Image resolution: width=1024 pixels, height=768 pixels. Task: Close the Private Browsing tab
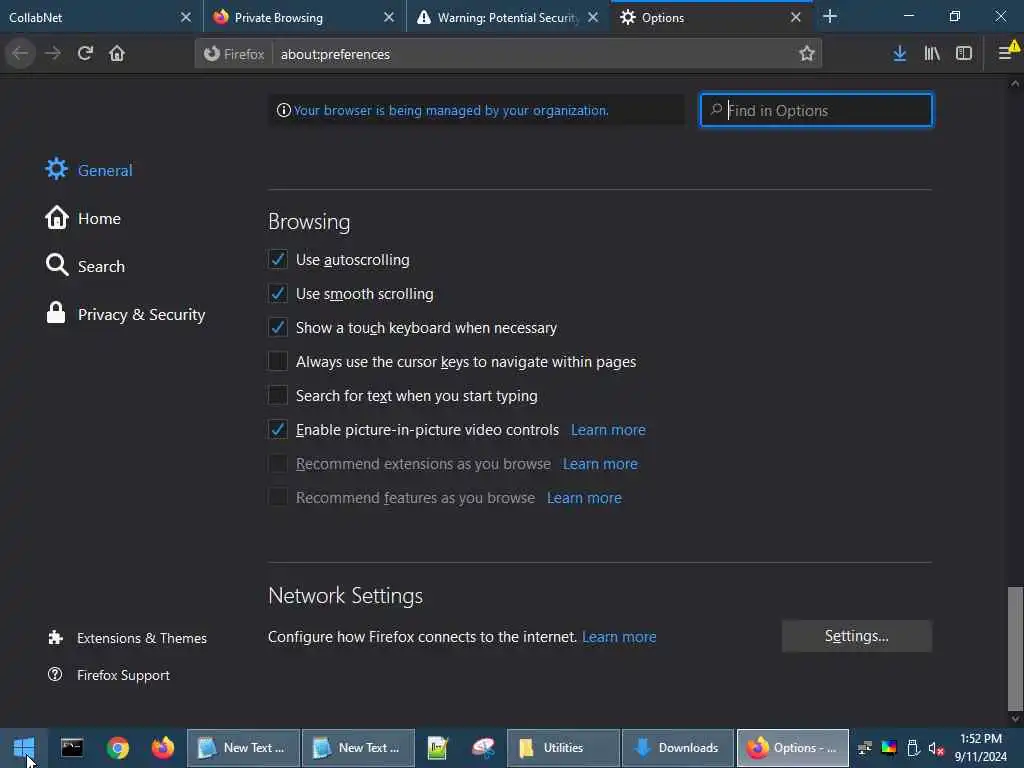389,17
